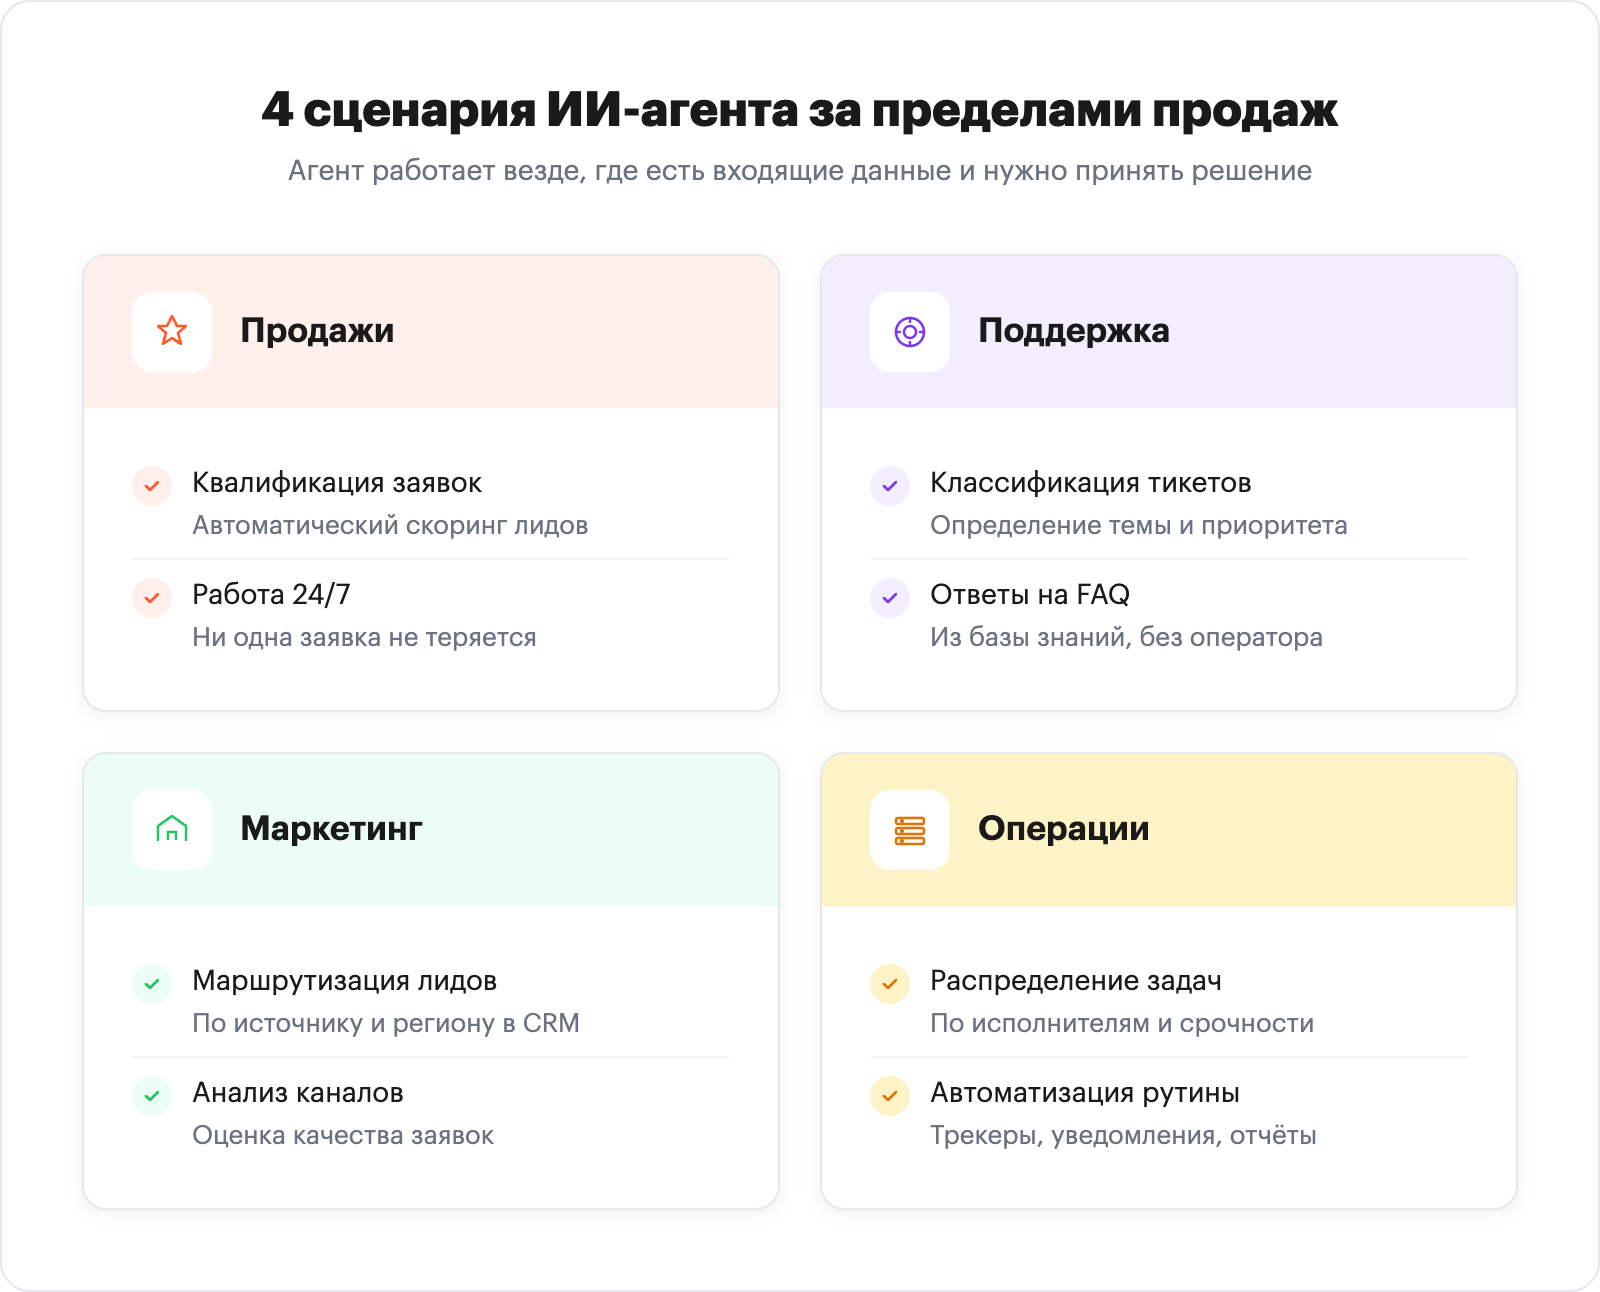1600x1292 pixels.
Task: Click the text Из базы знаний, без оператора
Action: tap(1127, 638)
